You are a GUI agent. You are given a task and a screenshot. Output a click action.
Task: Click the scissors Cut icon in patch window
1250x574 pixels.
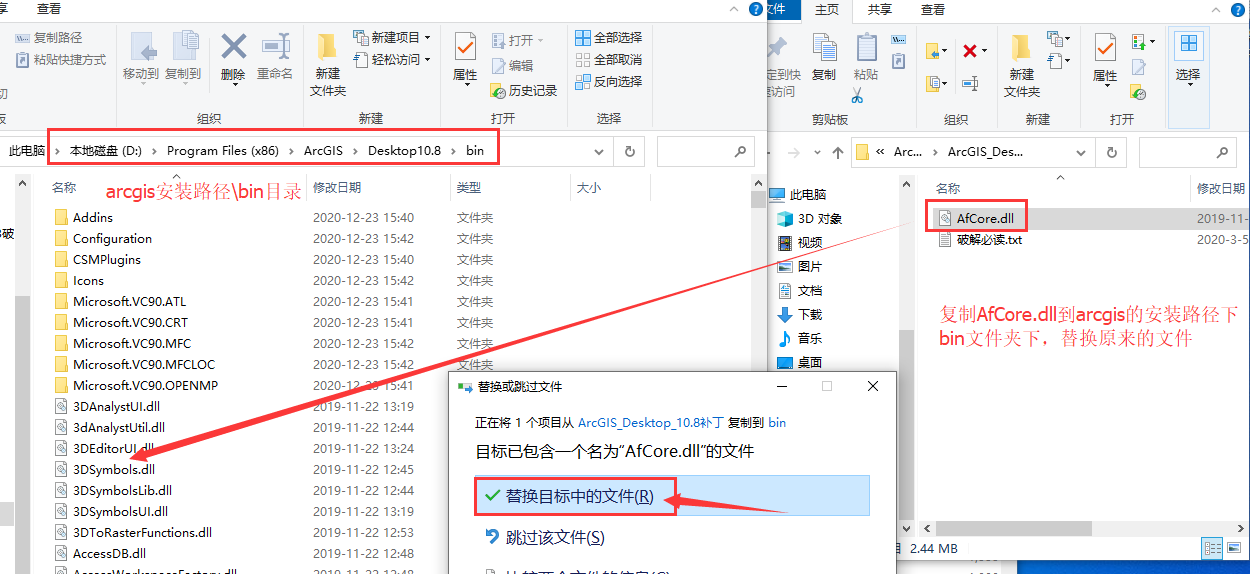858,96
